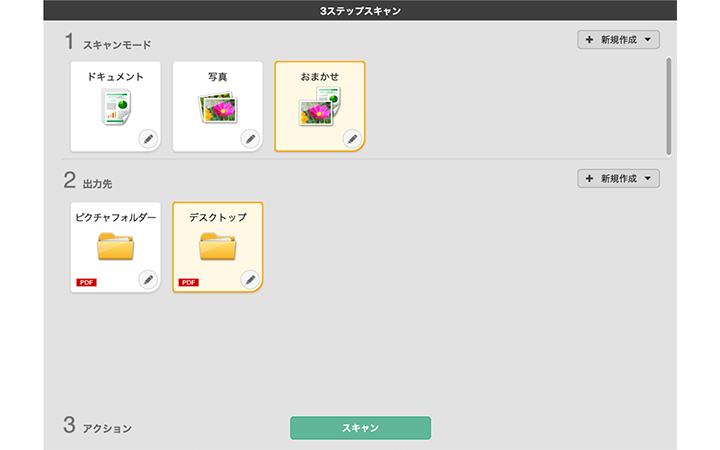Edit the ピクチャフォルダー output destination settings
Viewport: 720px width, 450px height.
[147, 279]
